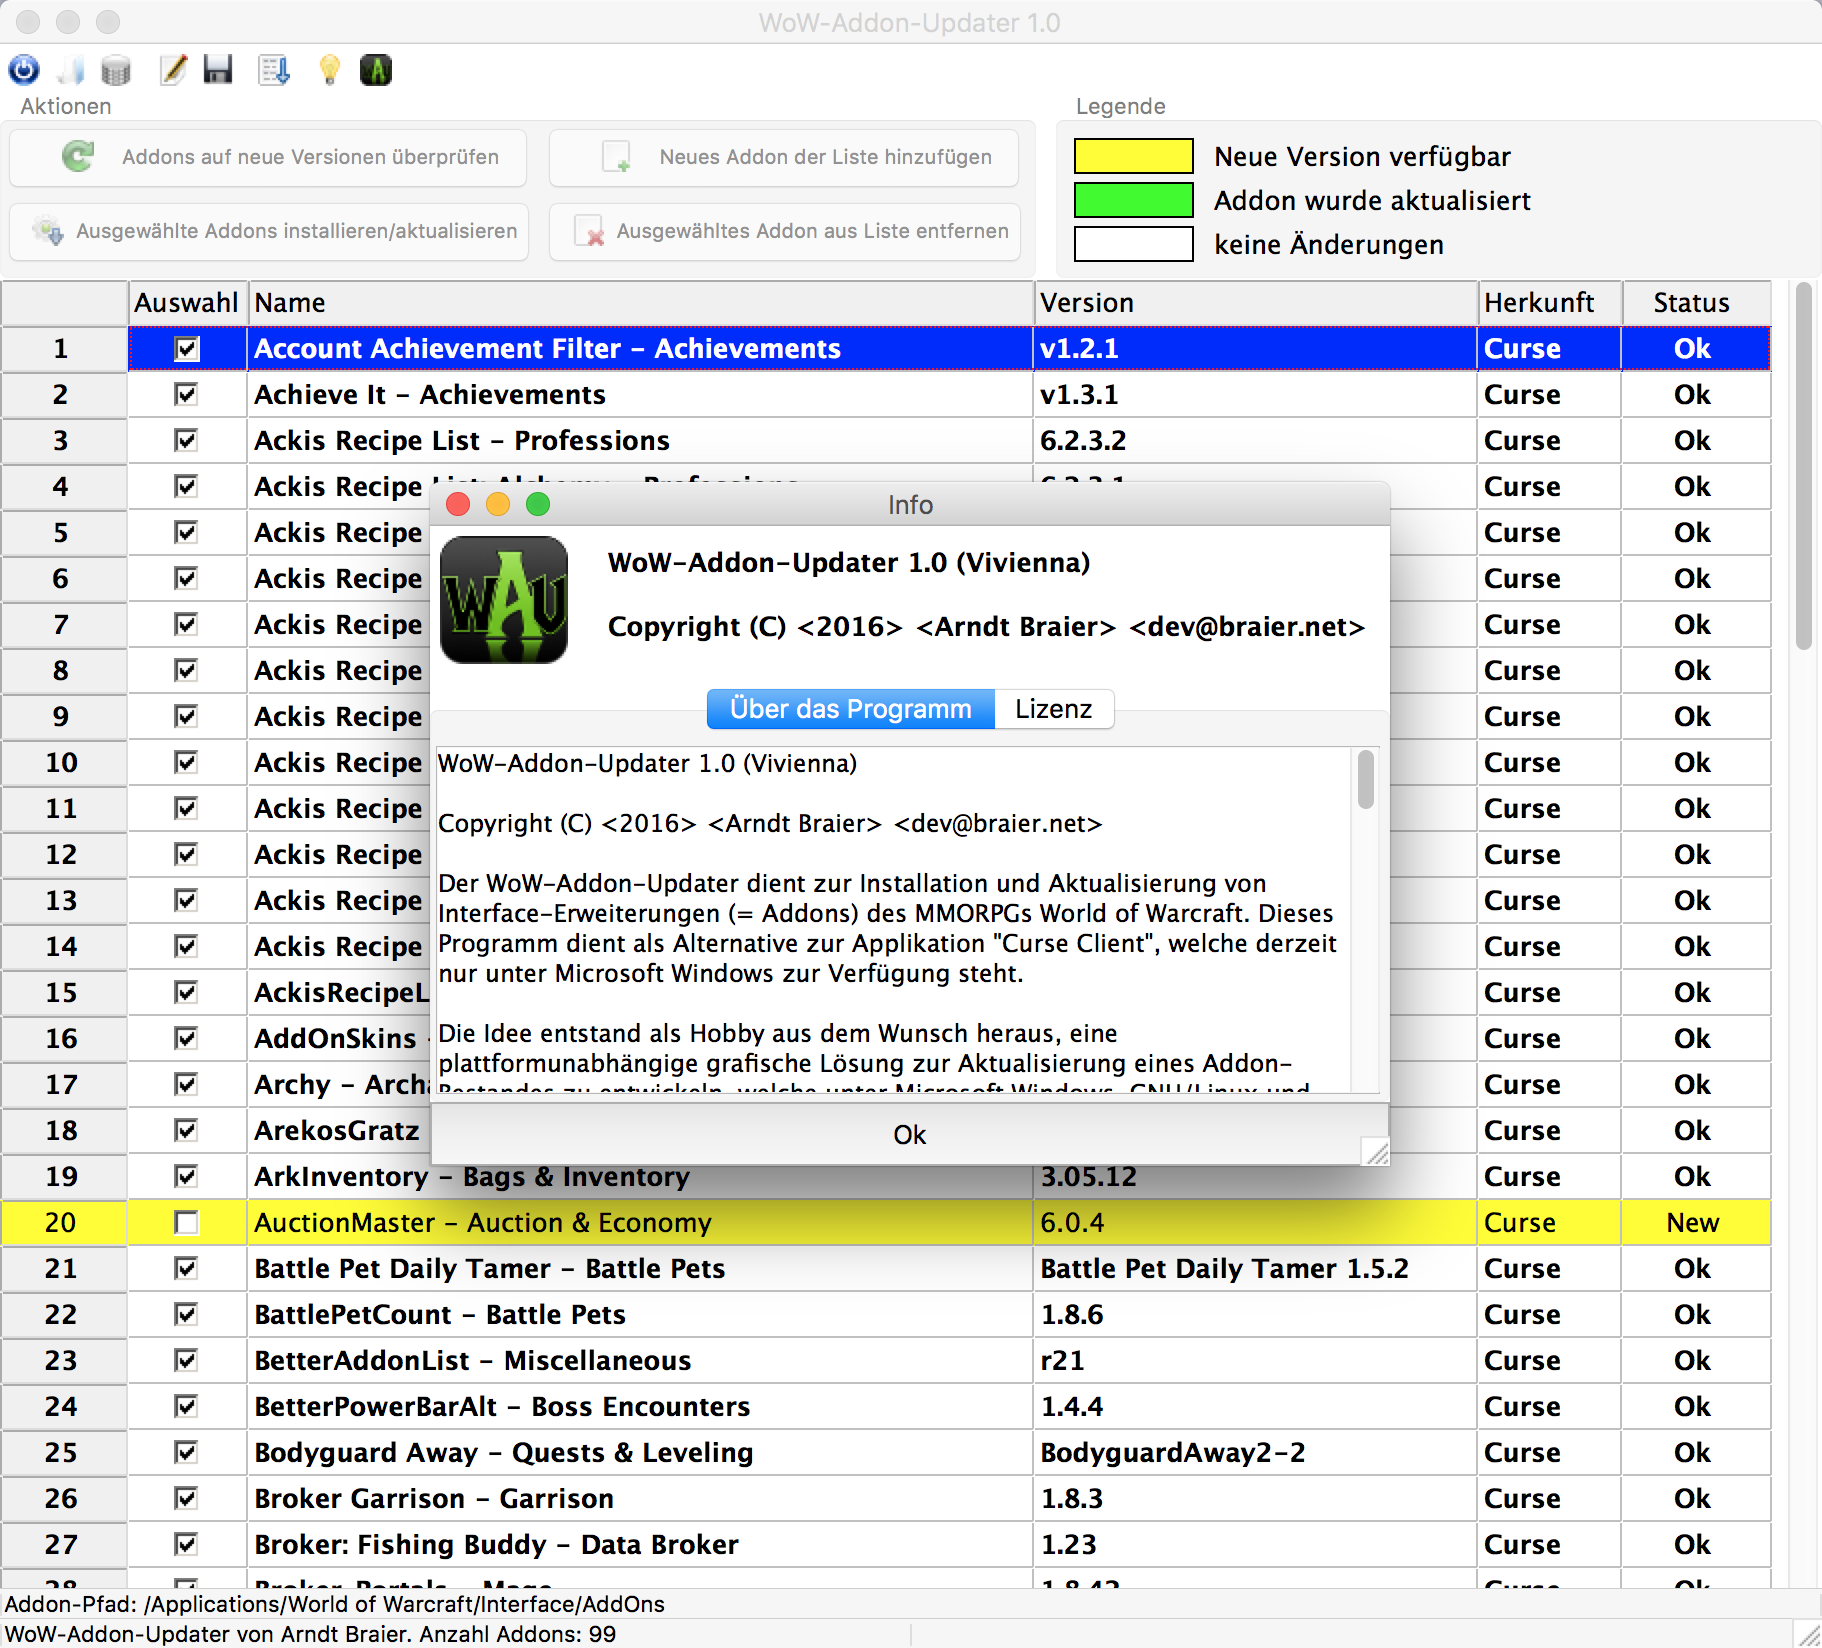The image size is (1822, 1648).
Task: Click Neues Addon der Liste hinzufügen button
Action: point(784,157)
